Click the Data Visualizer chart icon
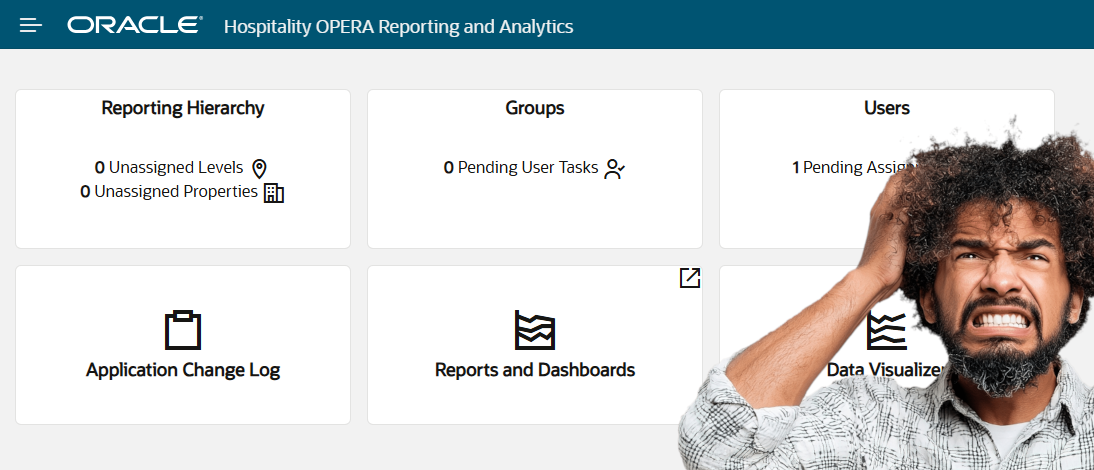Viewport: 1094px width, 470px height. [x=887, y=330]
